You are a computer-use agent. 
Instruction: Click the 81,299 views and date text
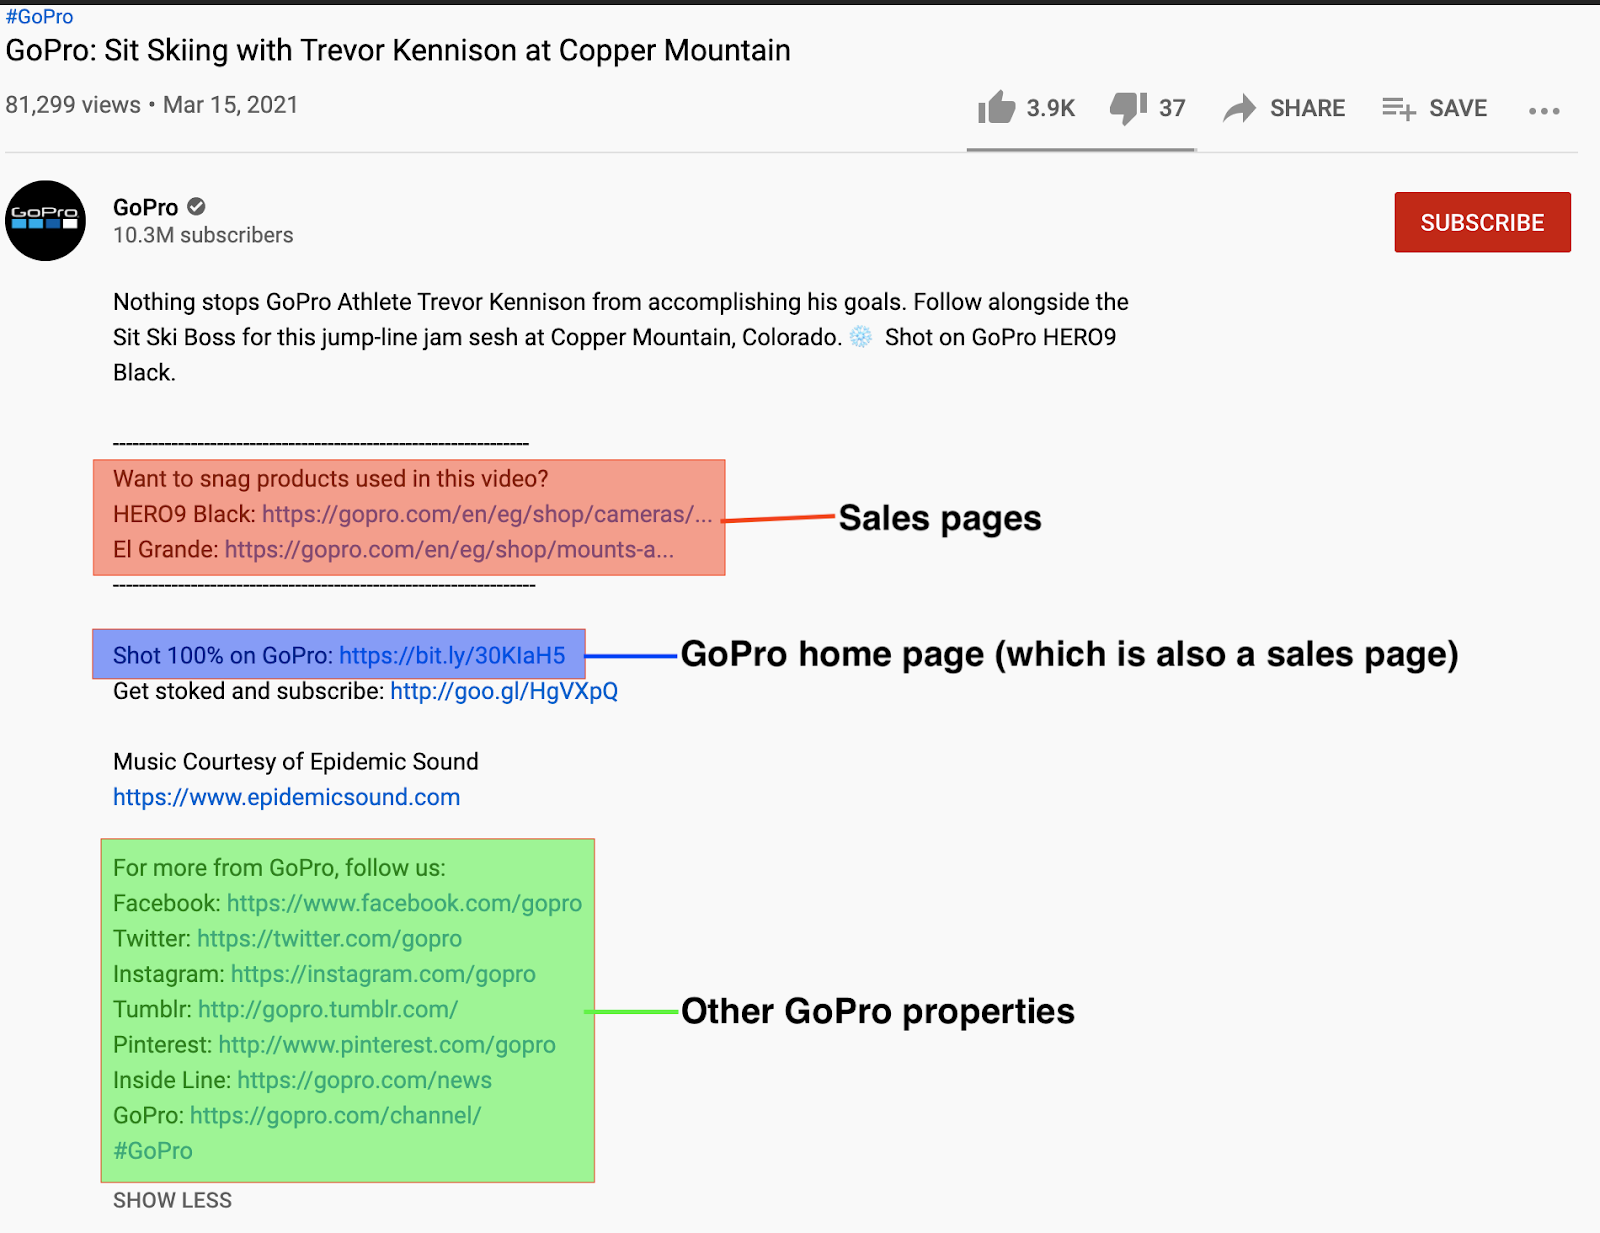click(x=152, y=105)
